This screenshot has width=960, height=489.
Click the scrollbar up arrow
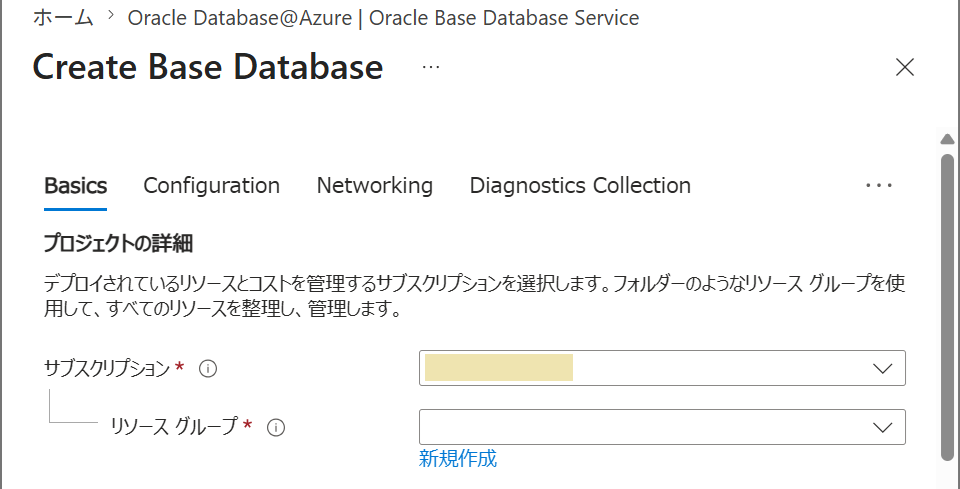click(x=947, y=139)
